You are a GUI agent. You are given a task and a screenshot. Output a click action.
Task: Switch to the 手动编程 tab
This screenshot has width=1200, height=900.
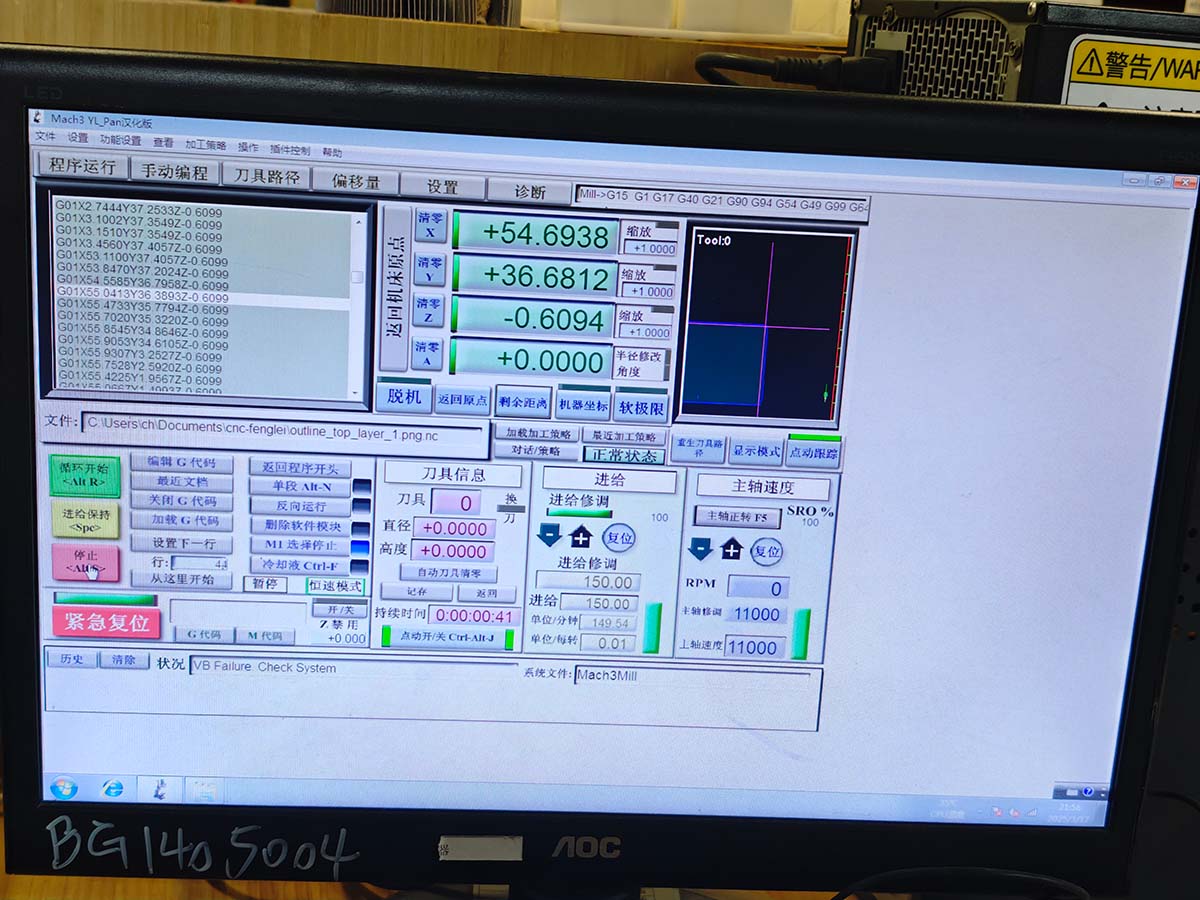coord(174,172)
